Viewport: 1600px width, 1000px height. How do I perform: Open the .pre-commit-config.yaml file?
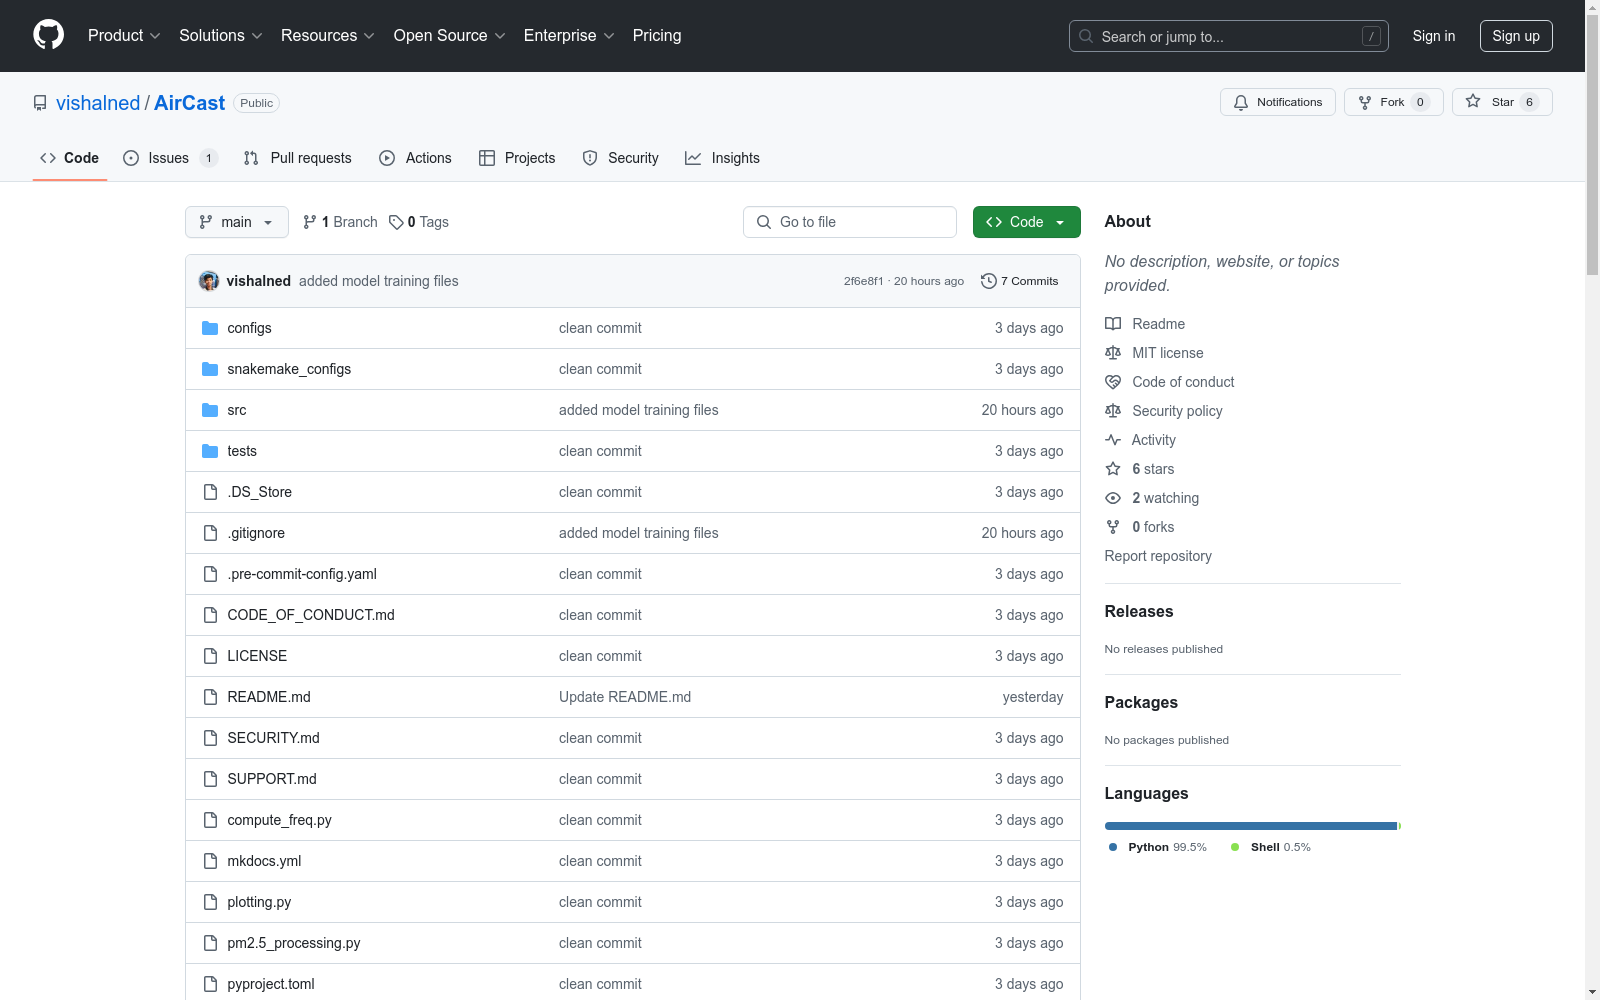click(302, 574)
